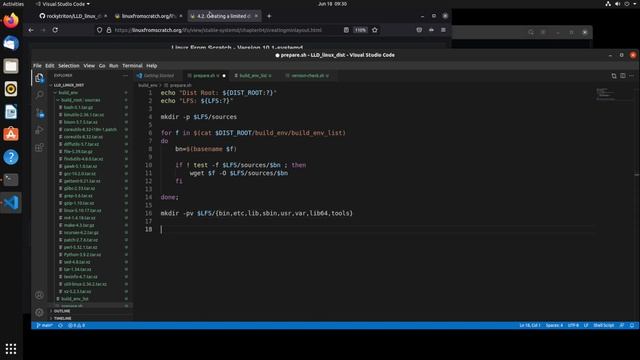
Task: Open the Accounts menu icon
Action: point(39,295)
